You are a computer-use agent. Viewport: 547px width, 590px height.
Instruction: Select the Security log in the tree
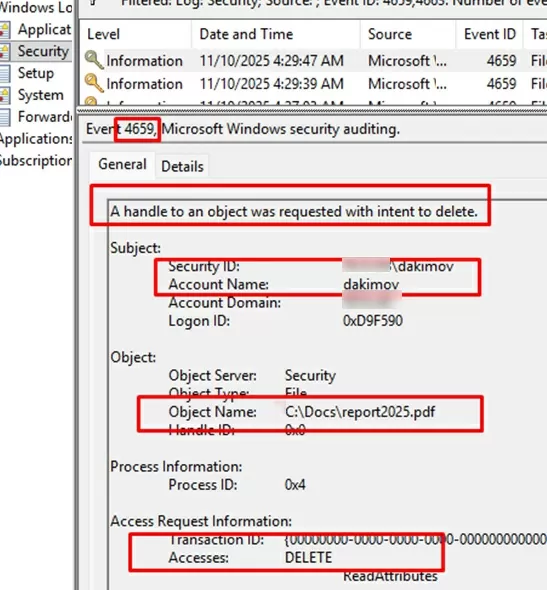pos(43,51)
